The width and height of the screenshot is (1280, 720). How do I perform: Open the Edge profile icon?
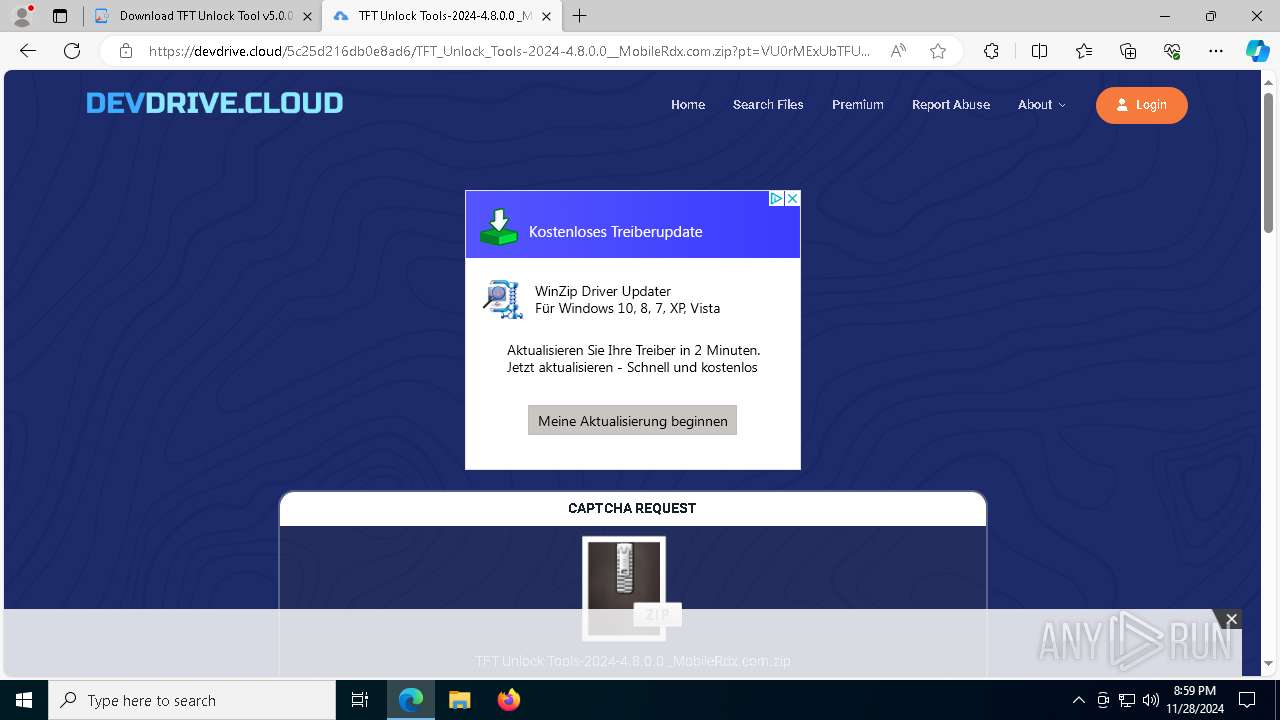tap(22, 16)
